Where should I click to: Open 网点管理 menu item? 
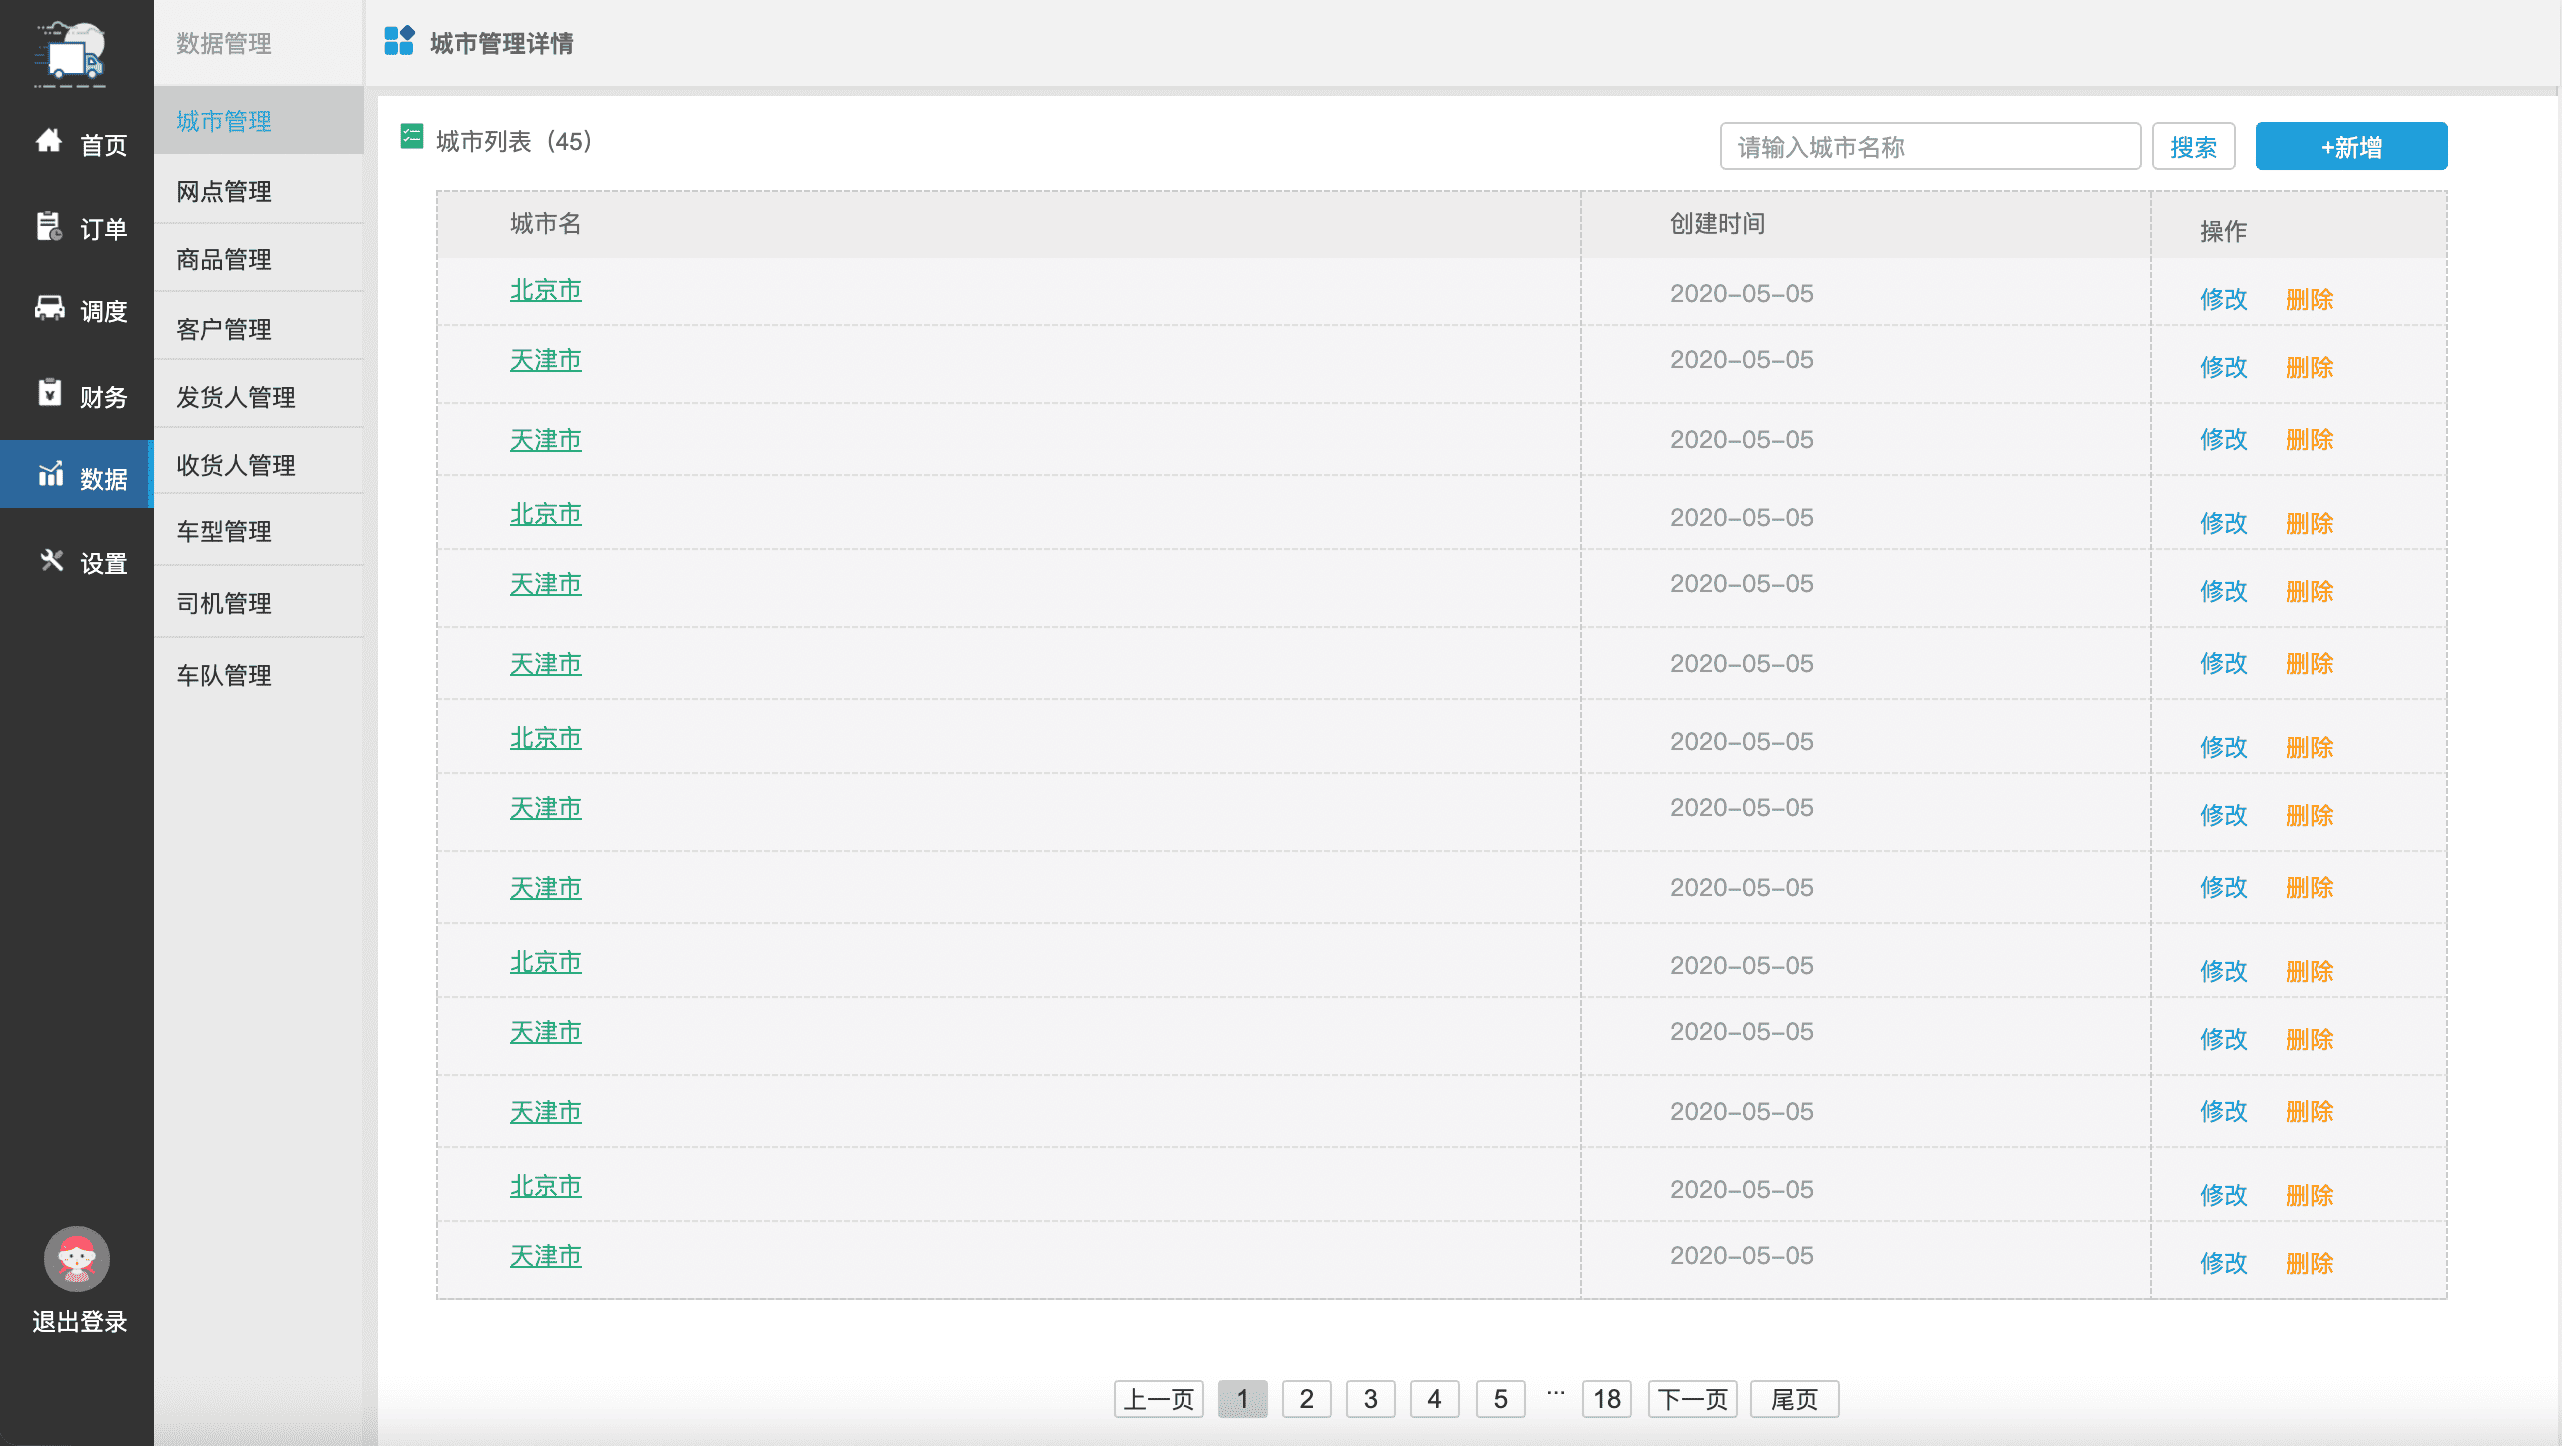tap(224, 191)
